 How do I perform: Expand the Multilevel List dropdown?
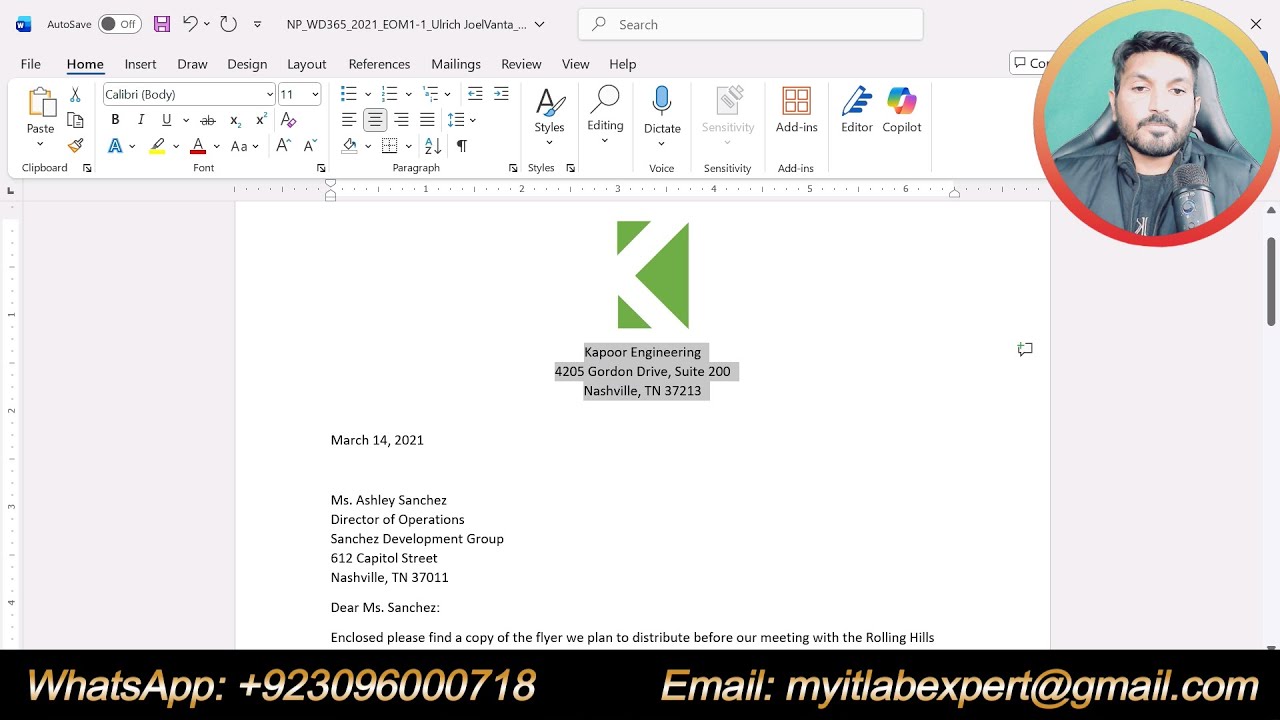coord(447,94)
